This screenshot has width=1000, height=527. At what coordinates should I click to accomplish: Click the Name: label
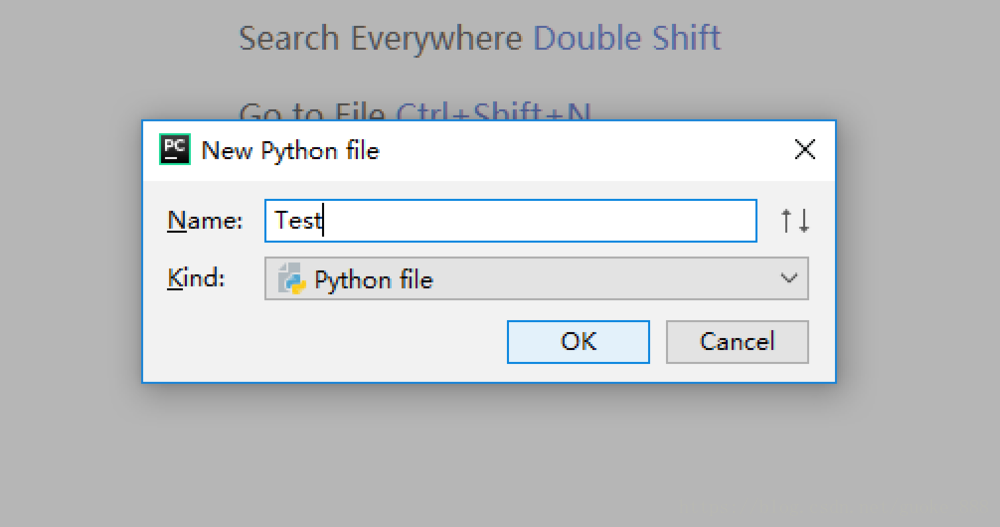click(x=205, y=221)
